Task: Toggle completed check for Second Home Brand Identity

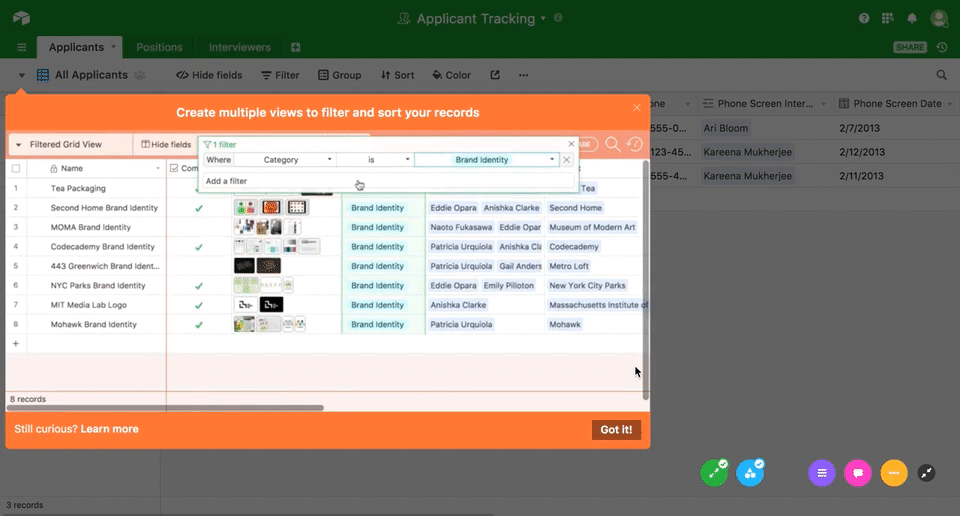Action: (199, 208)
